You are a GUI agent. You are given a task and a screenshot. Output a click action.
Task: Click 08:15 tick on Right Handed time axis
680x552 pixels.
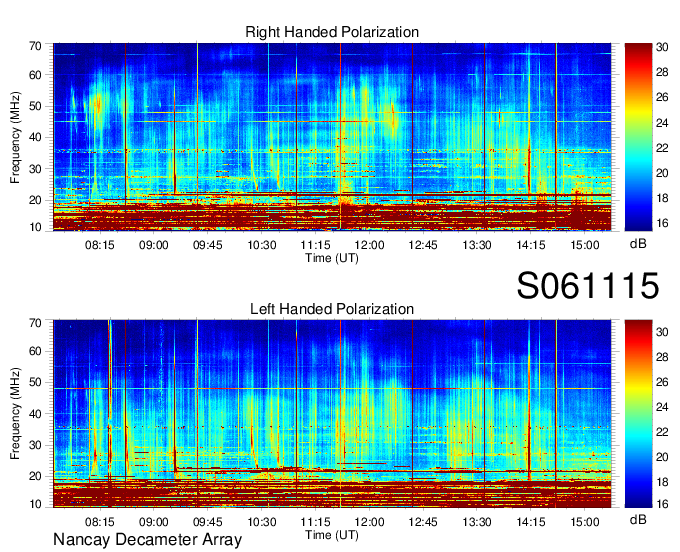pyautogui.click(x=100, y=245)
